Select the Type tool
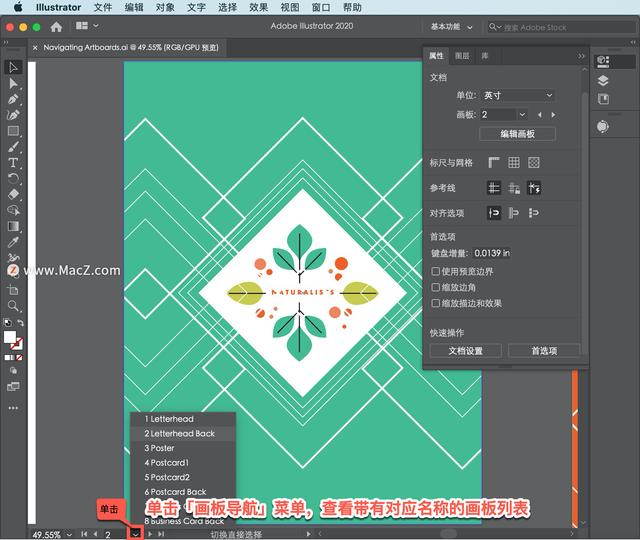The image size is (640, 540). click(x=13, y=162)
